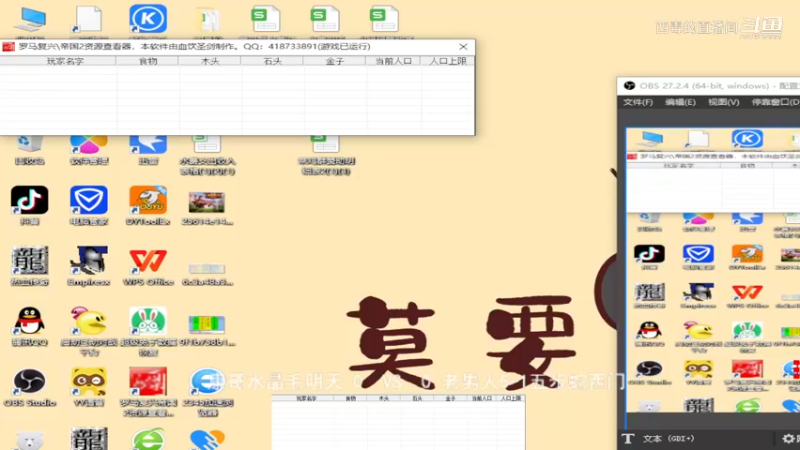Viewport: 800px width, 450px height.
Task: Open the Kugou music blue K desktop icon
Action: click(x=148, y=19)
